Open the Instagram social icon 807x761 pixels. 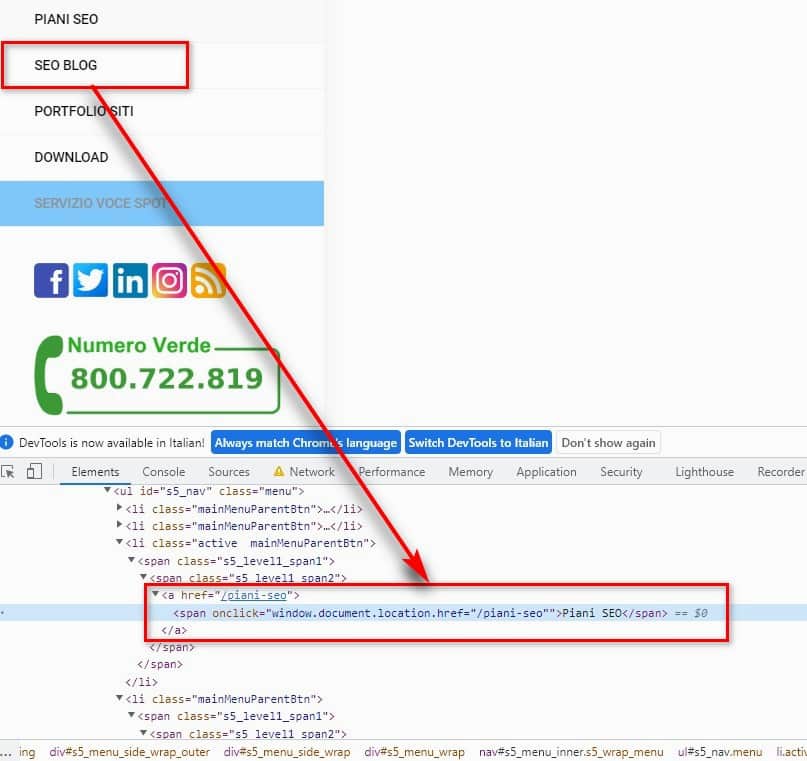[169, 280]
